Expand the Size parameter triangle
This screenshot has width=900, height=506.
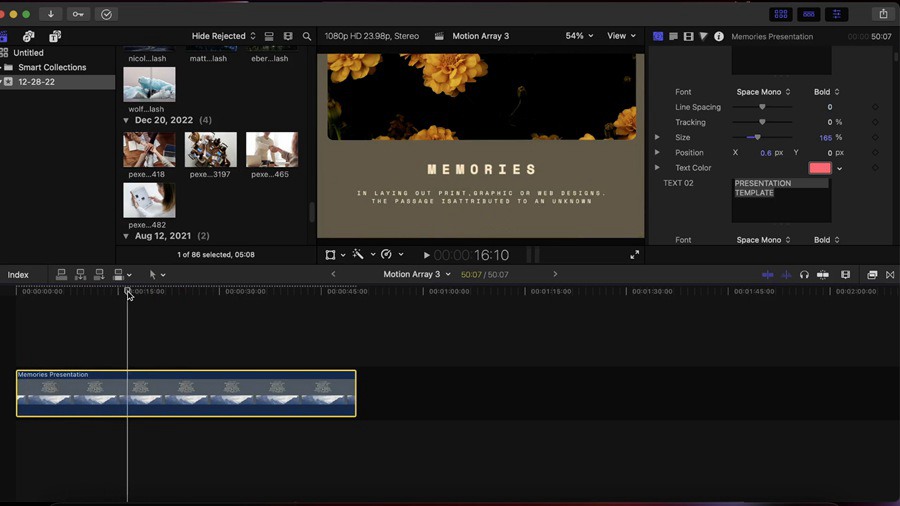click(x=657, y=137)
